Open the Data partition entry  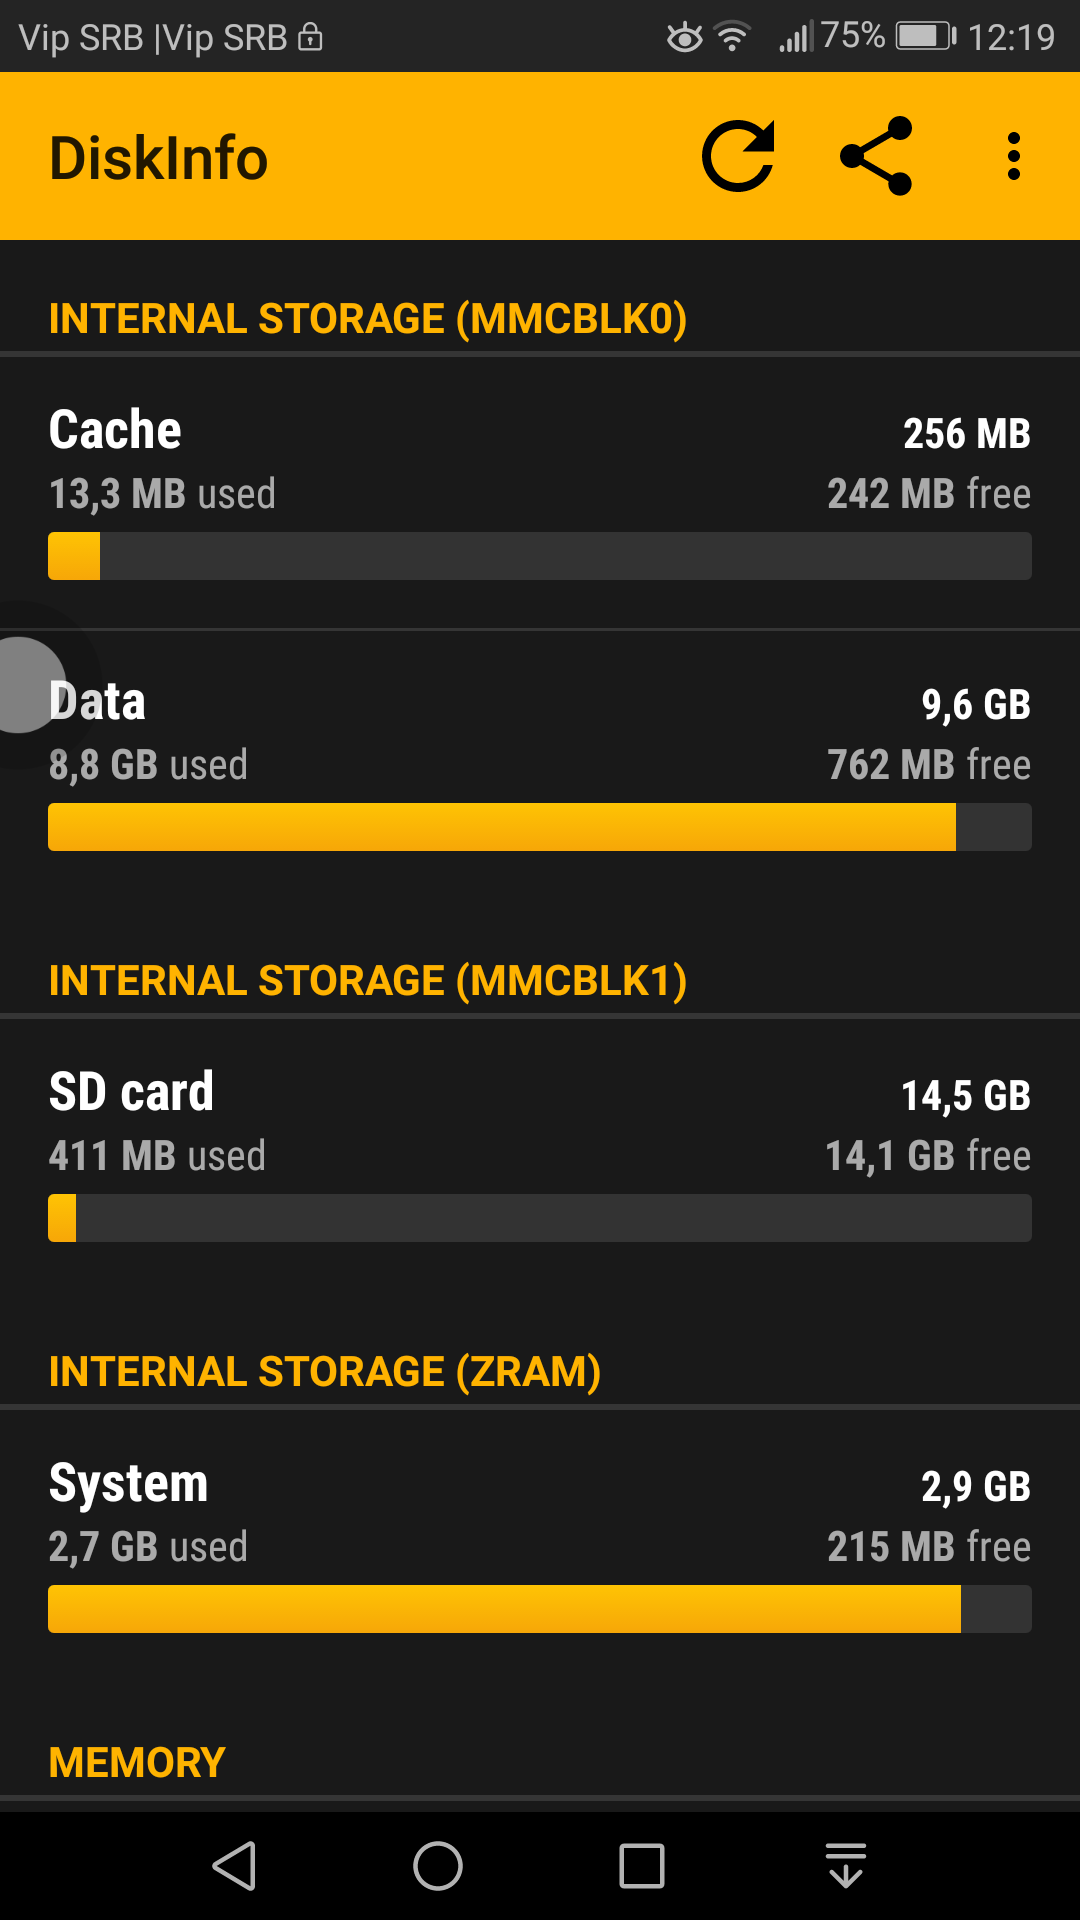click(540, 733)
